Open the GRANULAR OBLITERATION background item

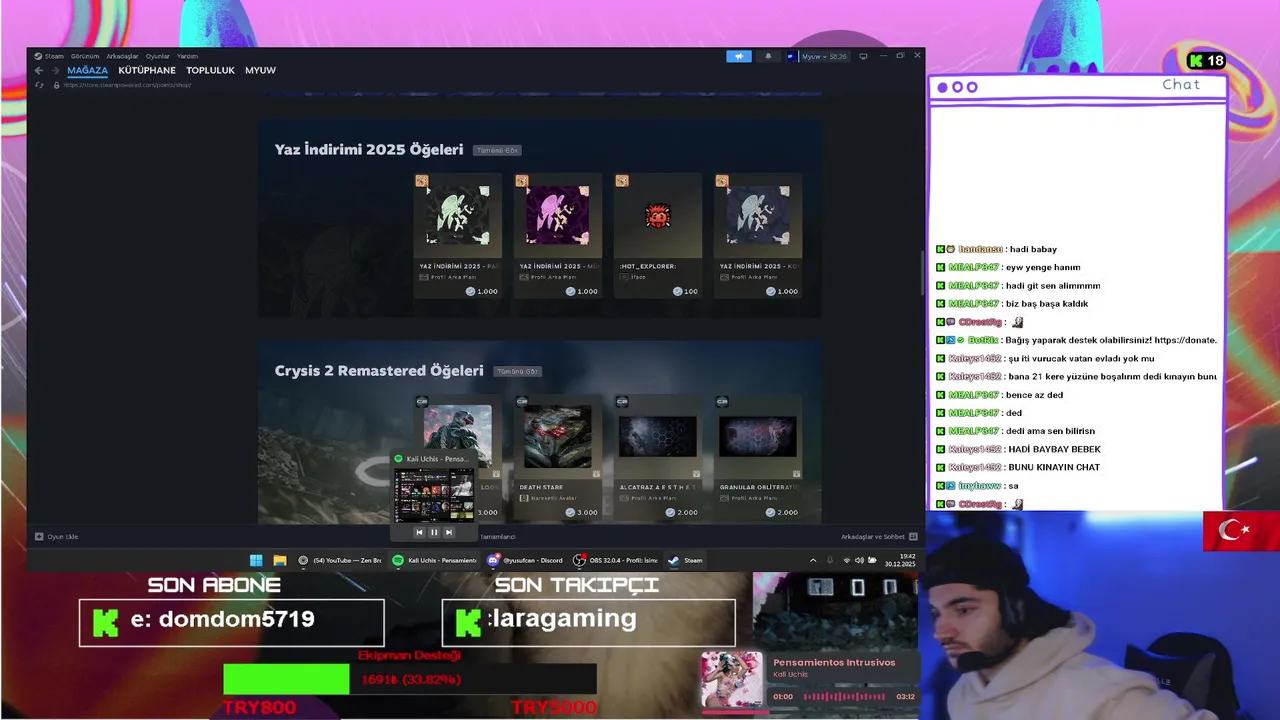(x=757, y=457)
